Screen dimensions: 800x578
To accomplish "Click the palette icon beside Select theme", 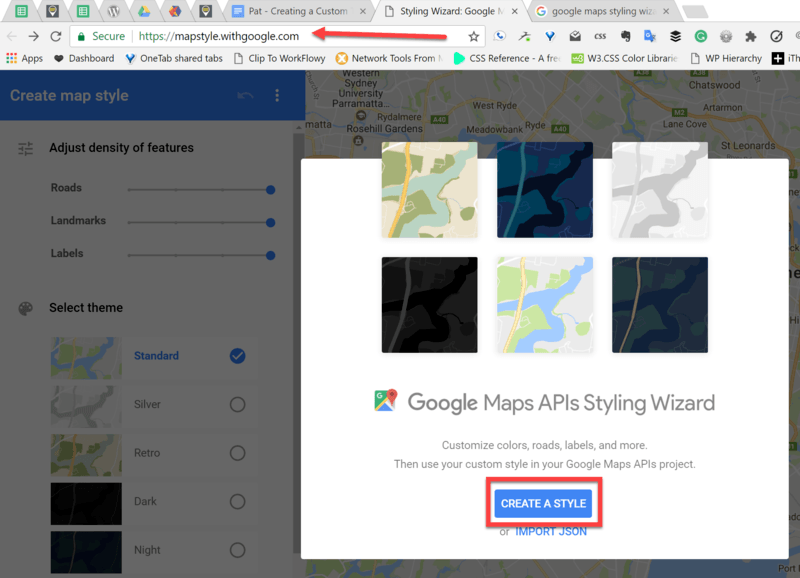I will coord(26,308).
